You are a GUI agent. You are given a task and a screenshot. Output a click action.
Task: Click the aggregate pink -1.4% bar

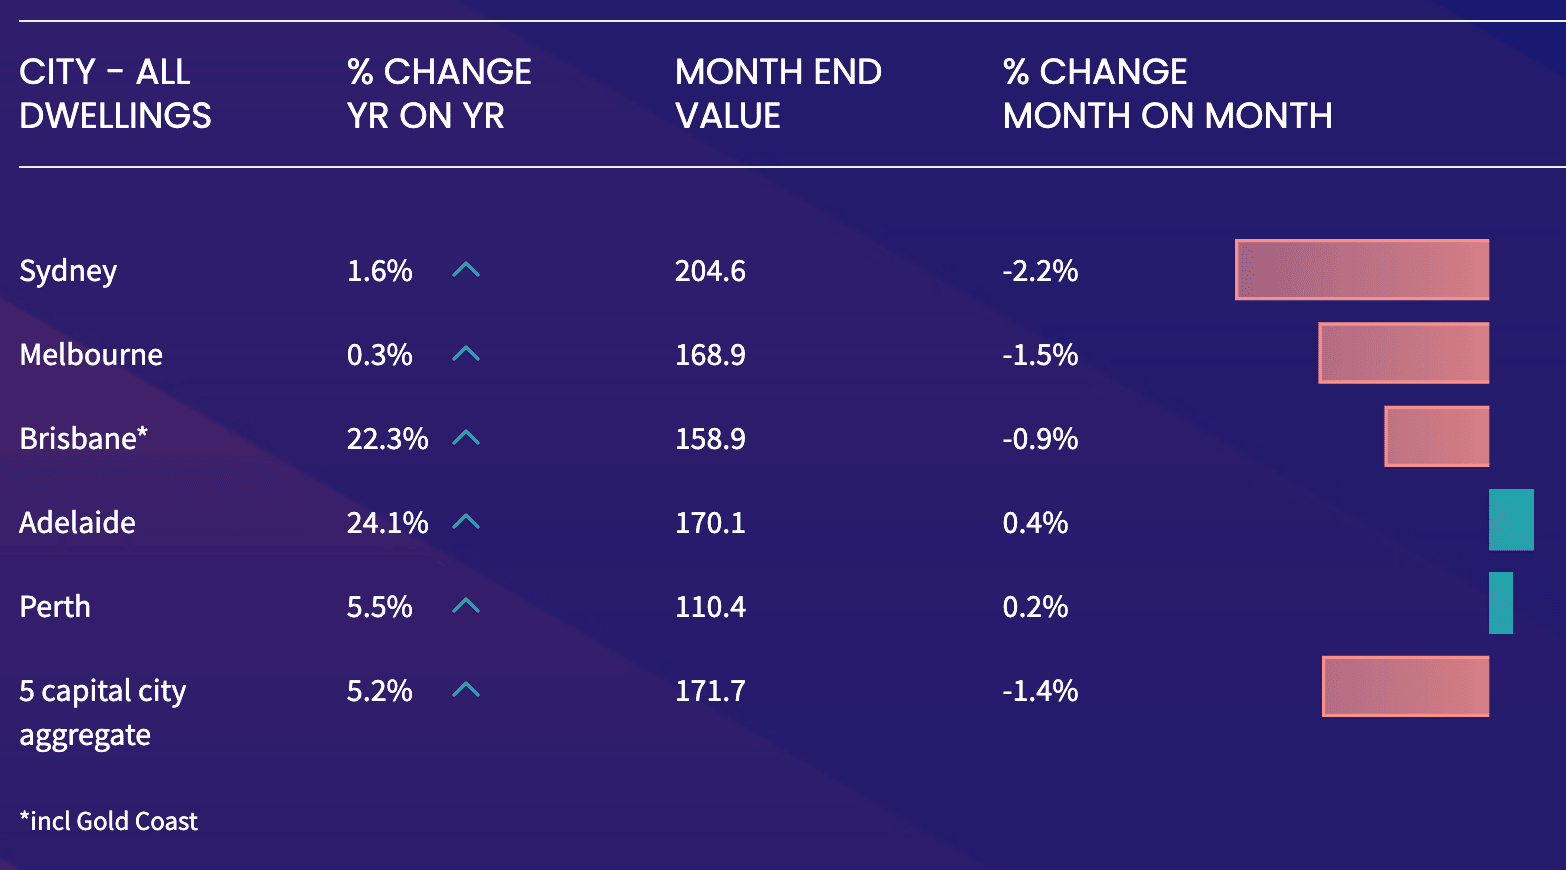(1405, 686)
